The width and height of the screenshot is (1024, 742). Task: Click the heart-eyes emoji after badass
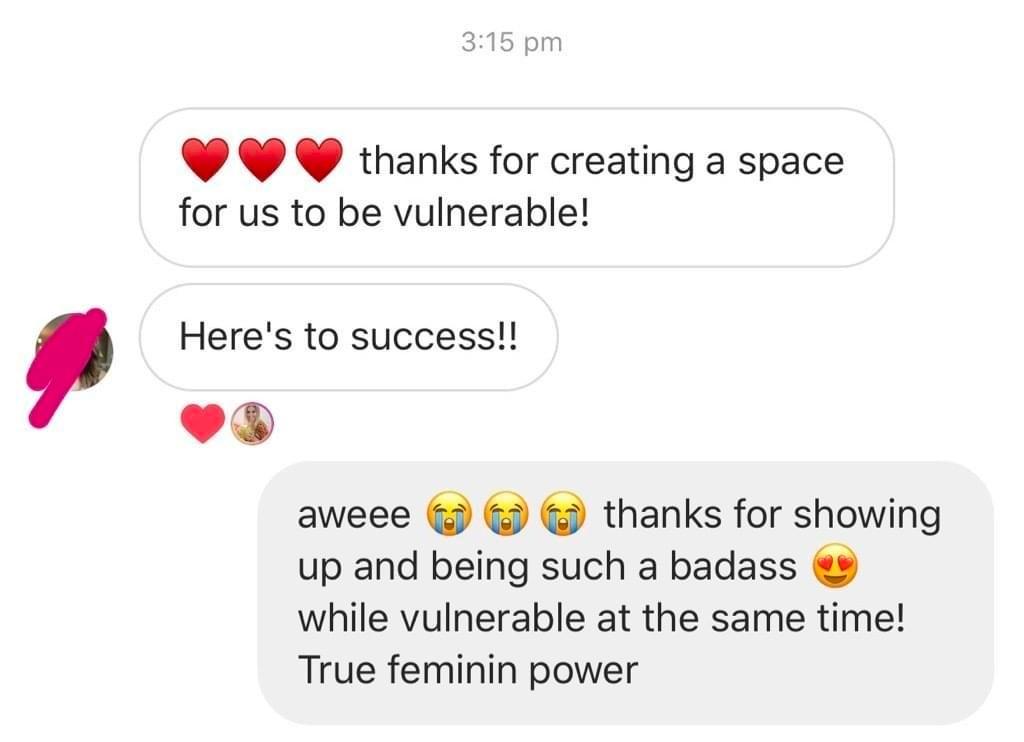[x=835, y=566]
